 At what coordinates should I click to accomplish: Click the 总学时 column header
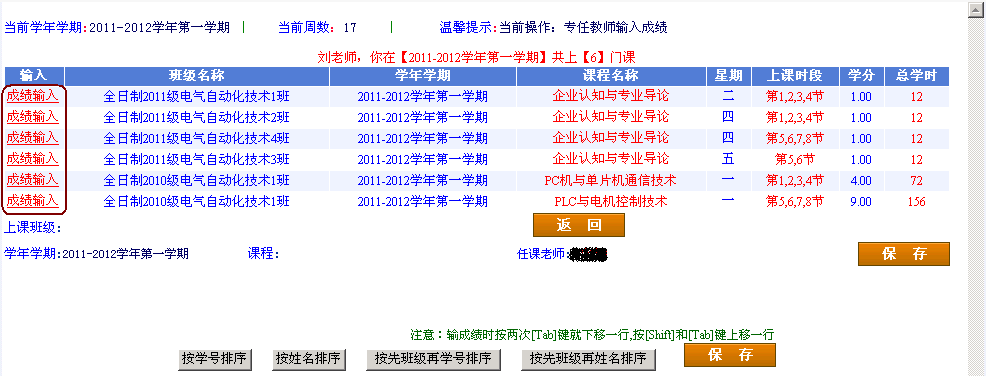coord(916,76)
